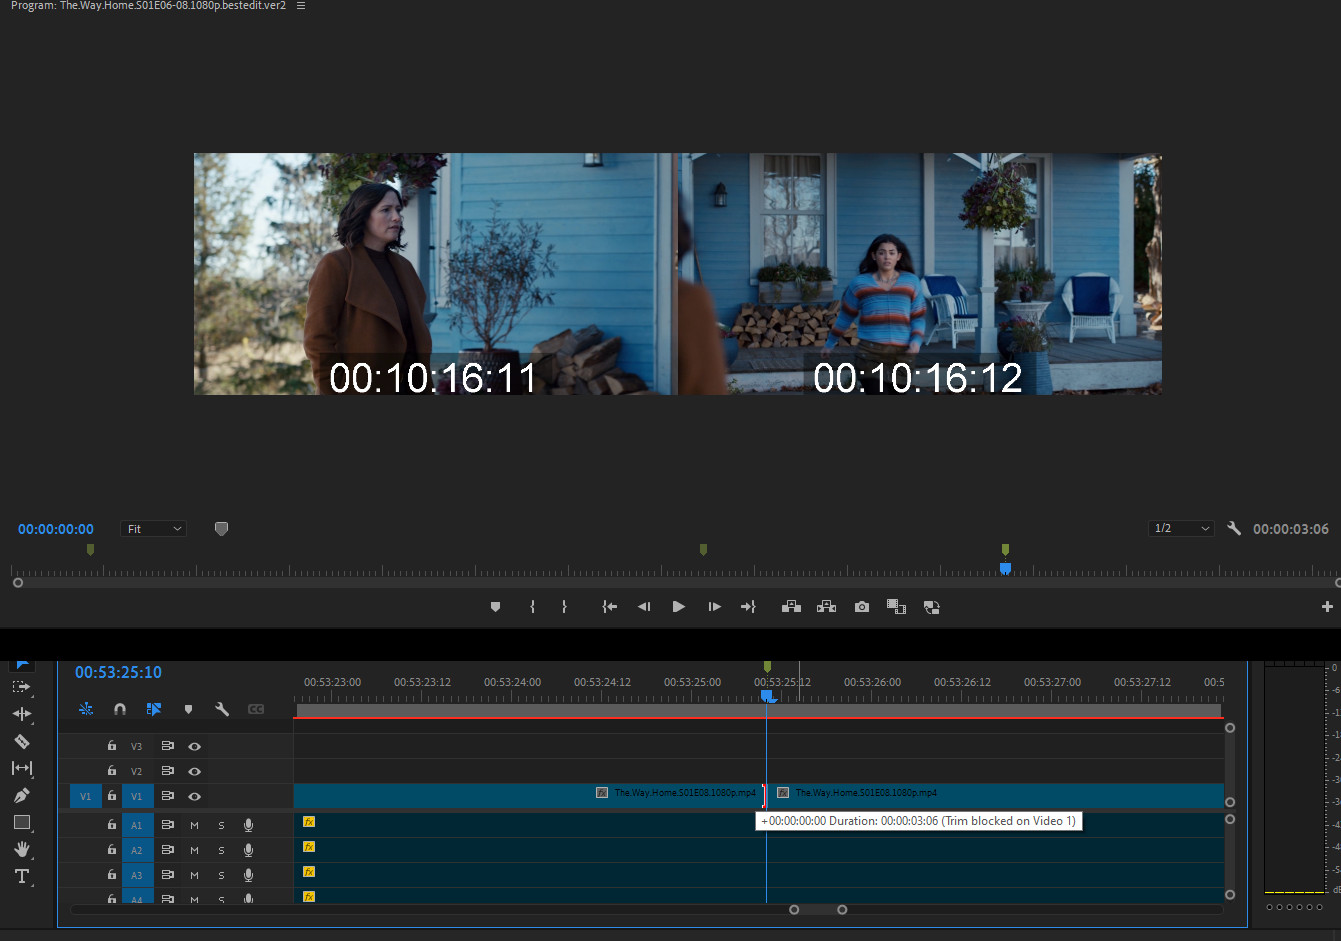Click the Mark In button
Image resolution: width=1341 pixels, height=941 pixels.
pos(532,607)
